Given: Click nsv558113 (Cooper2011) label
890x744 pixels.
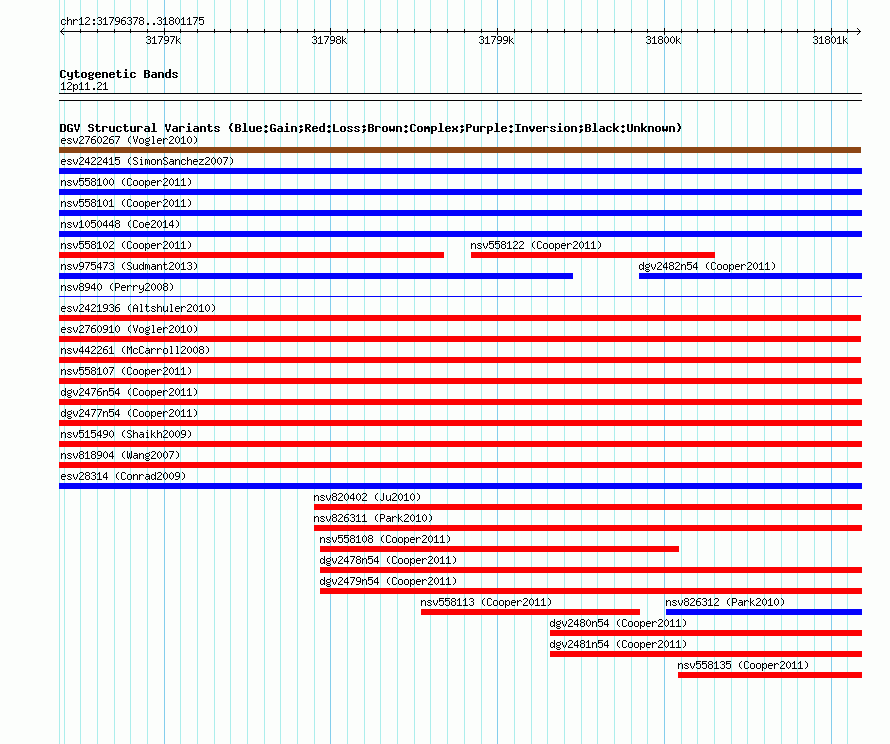Looking at the screenshot, I should tap(486, 602).
